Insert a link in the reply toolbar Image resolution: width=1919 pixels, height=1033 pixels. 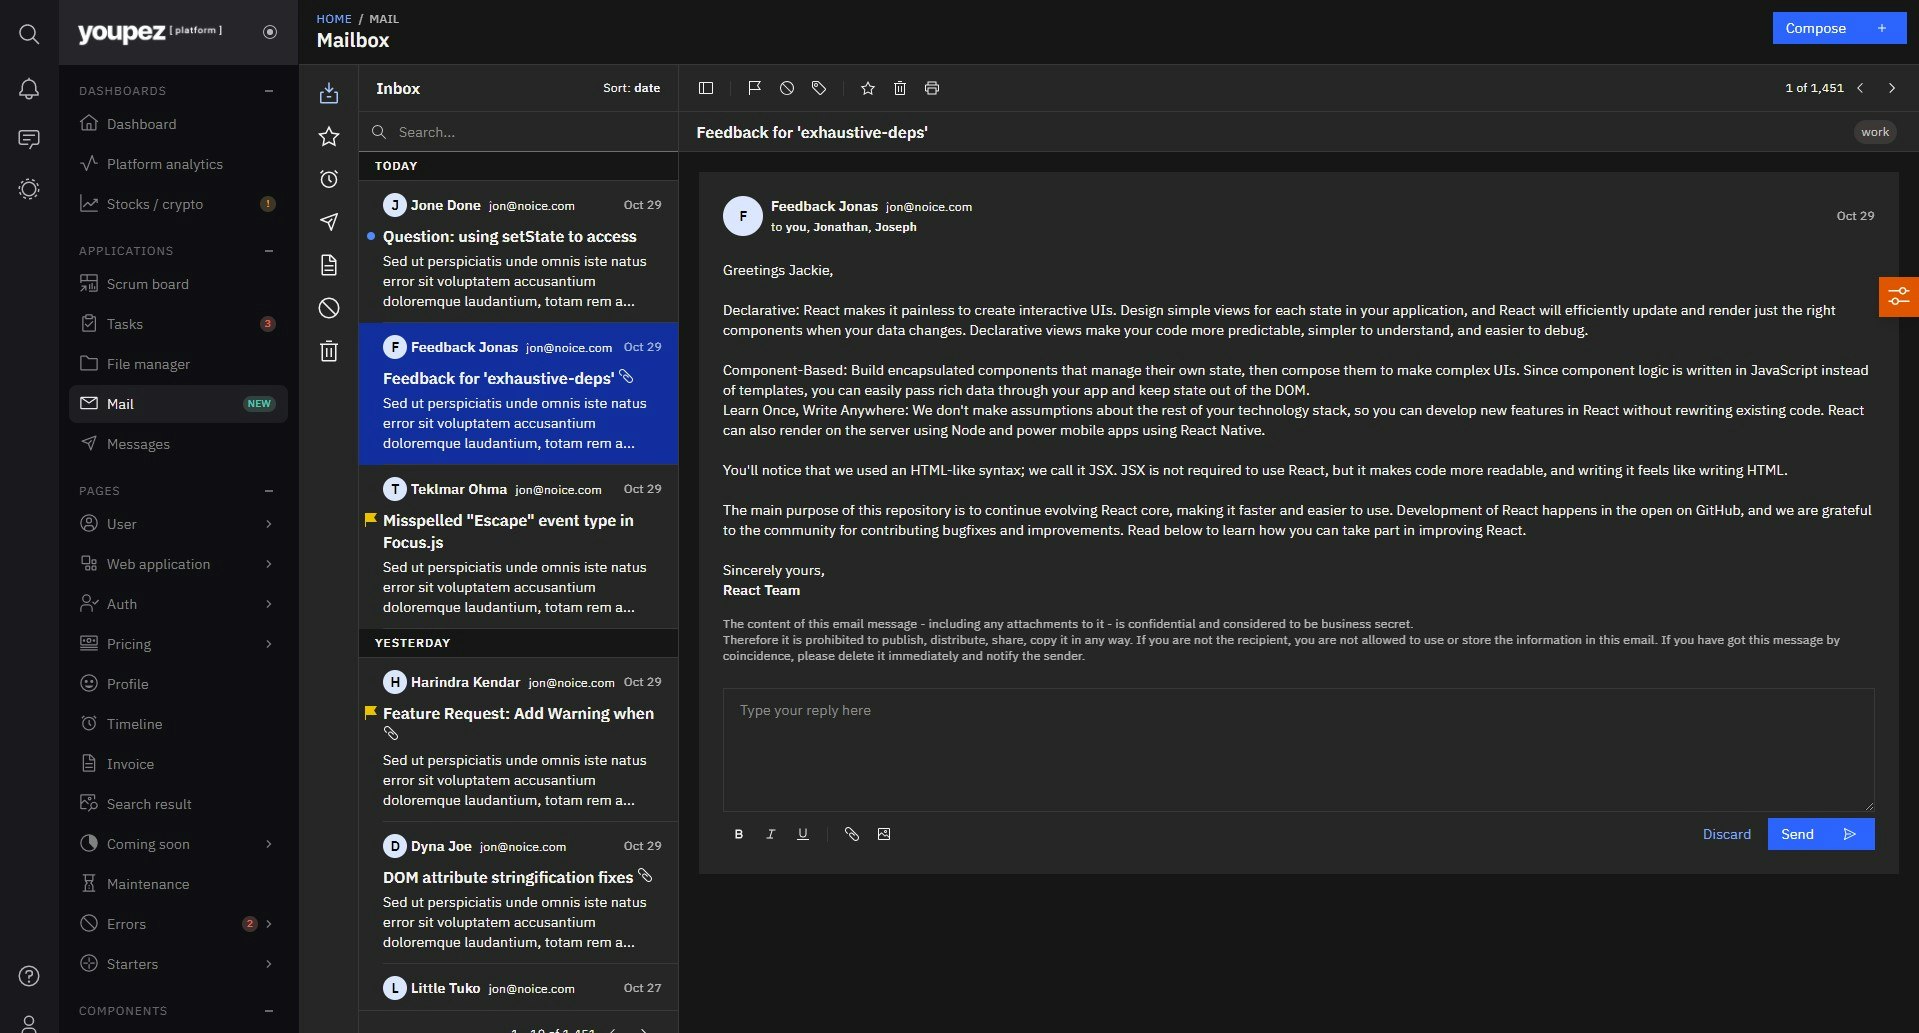(852, 834)
